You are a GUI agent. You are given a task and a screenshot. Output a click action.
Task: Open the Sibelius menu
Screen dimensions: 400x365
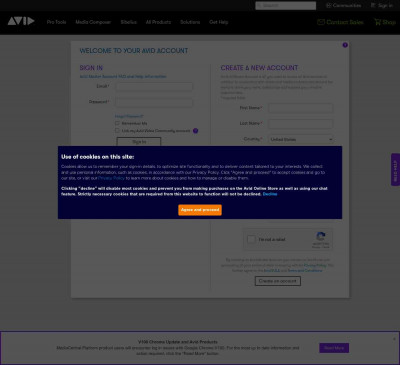click(129, 22)
